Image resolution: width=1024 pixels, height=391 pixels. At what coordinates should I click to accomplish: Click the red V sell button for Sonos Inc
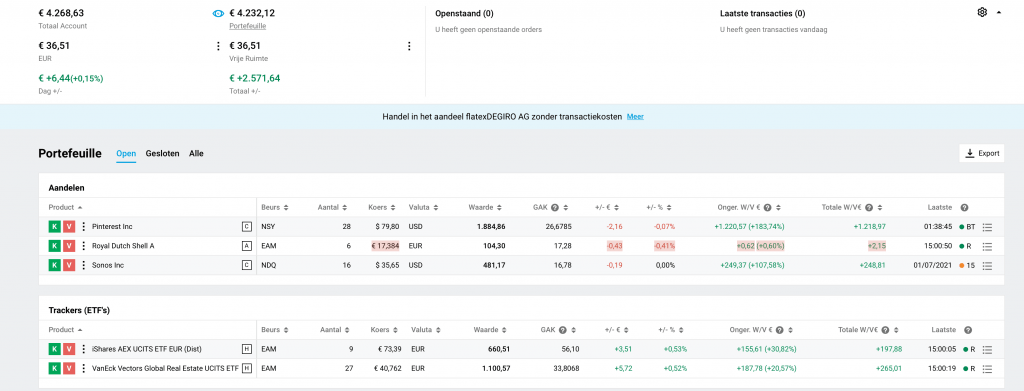[x=69, y=265]
